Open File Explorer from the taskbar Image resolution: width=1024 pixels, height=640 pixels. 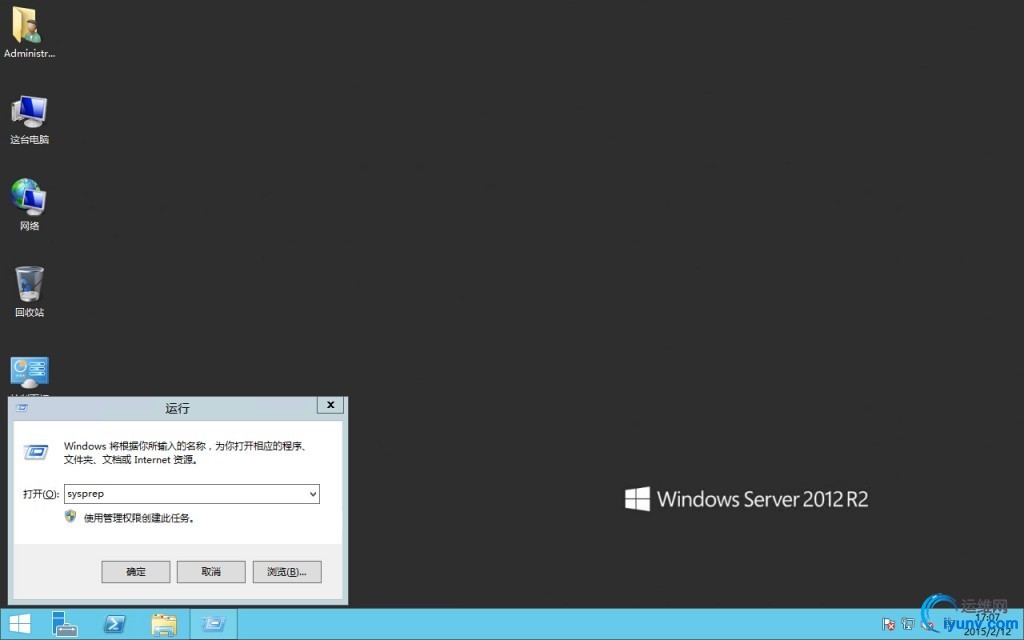[164, 624]
